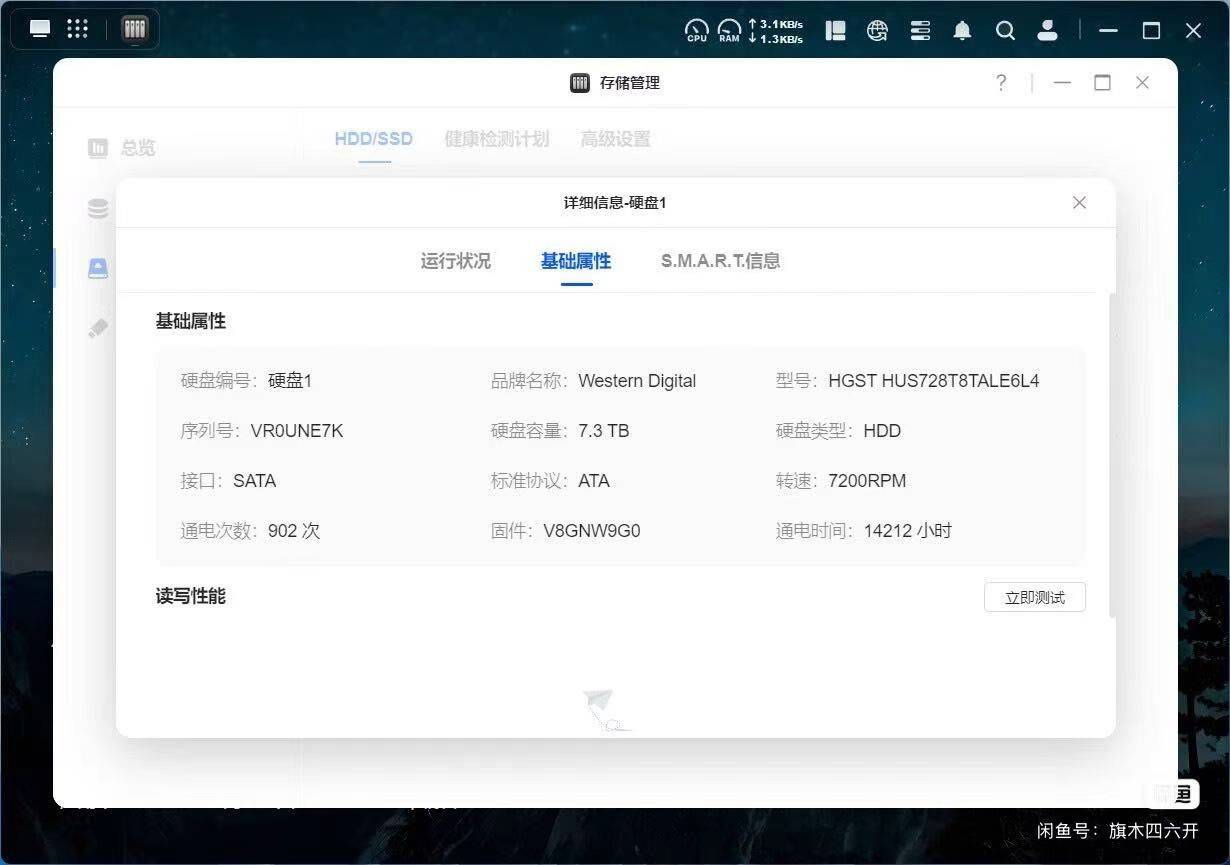Select the storage pool icon in sidebar
1230x865 pixels.
coord(97,207)
